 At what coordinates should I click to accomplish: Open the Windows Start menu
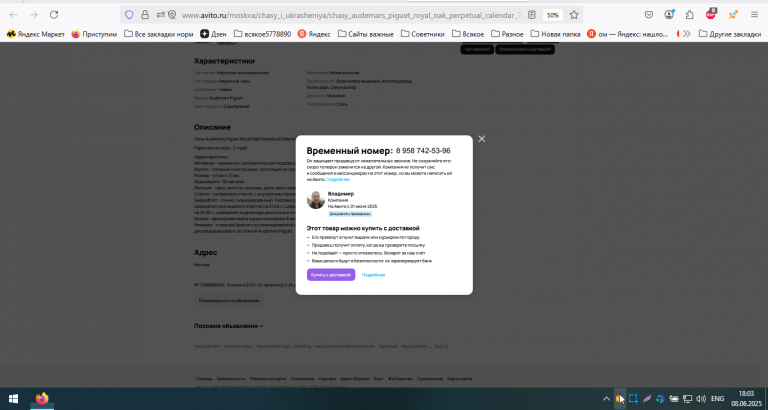coord(13,399)
